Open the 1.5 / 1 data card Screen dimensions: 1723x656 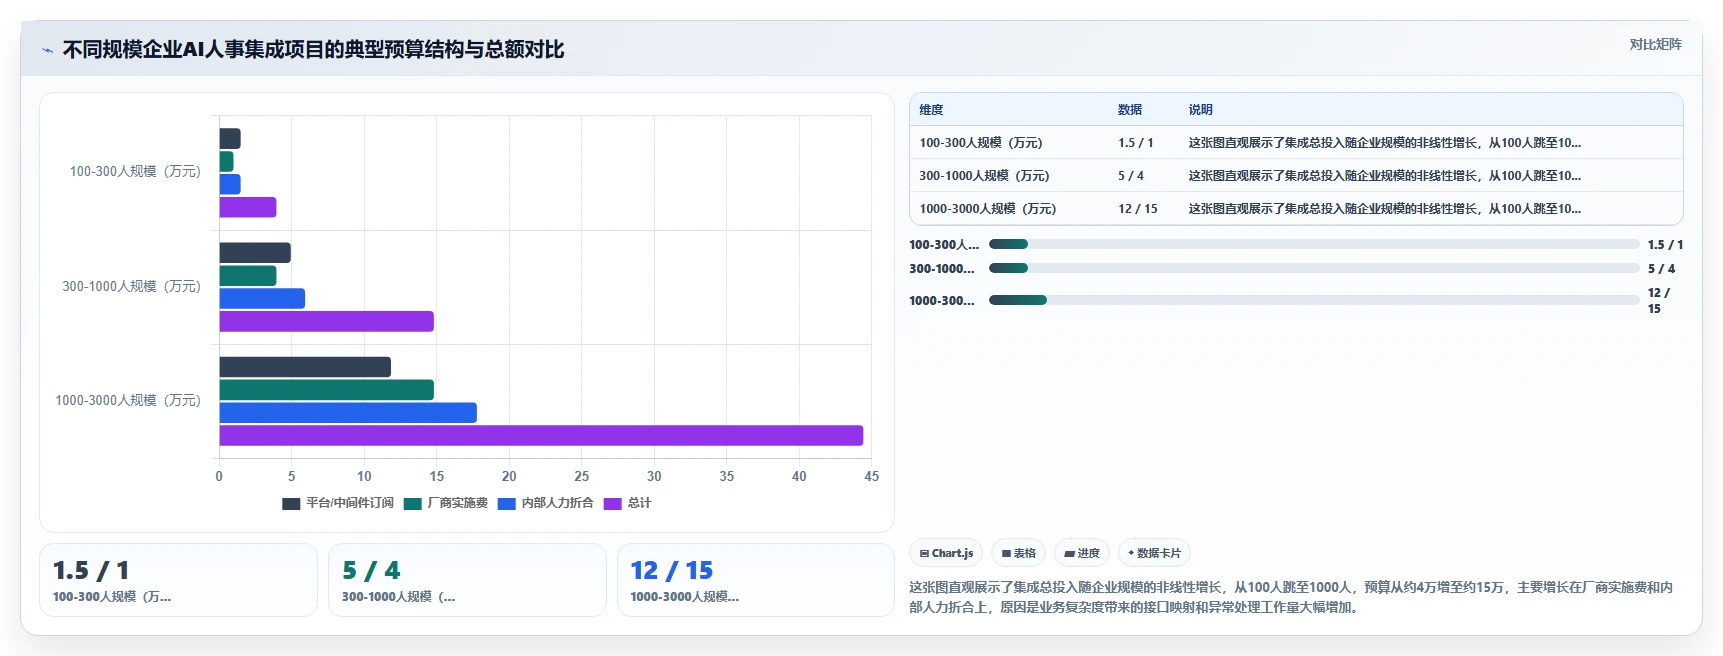178,580
